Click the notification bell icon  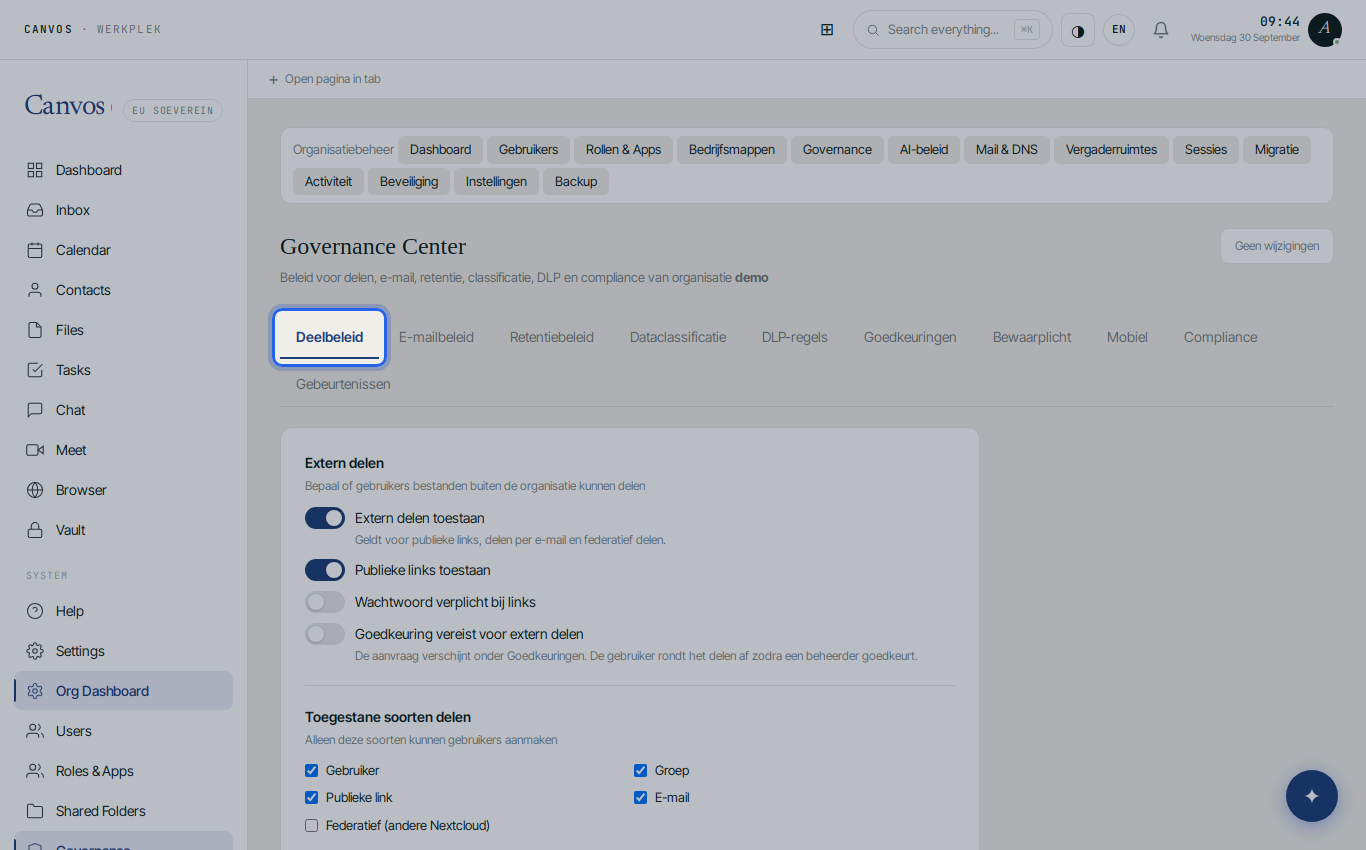coord(1161,30)
